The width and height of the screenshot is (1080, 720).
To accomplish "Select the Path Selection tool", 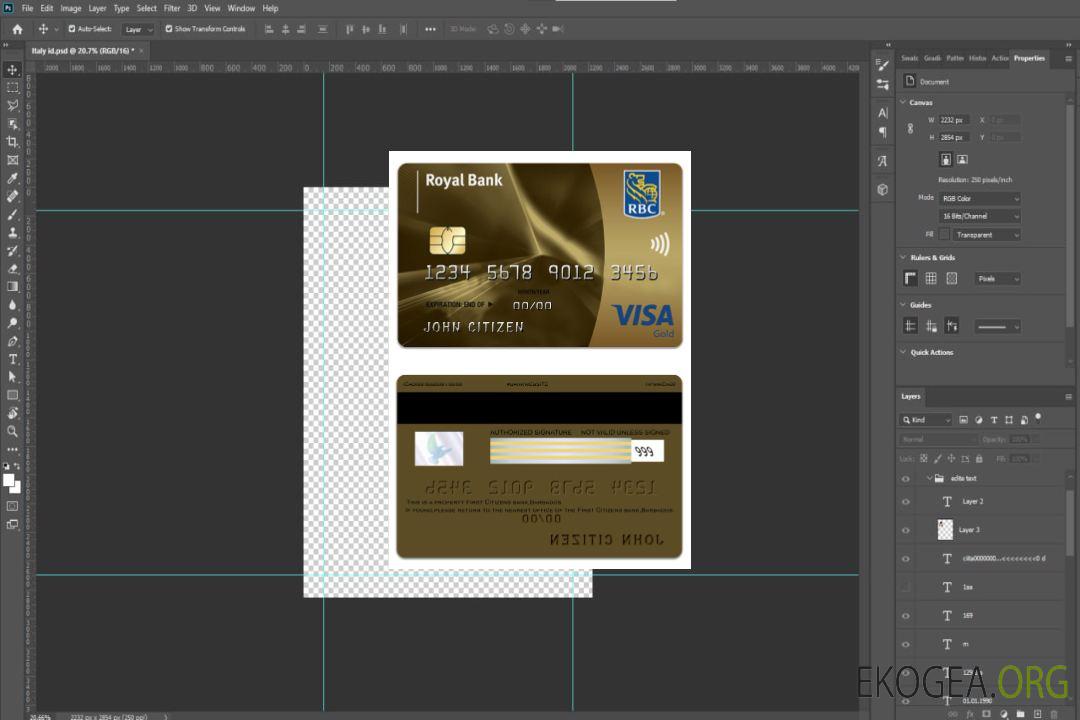I will click(12, 377).
